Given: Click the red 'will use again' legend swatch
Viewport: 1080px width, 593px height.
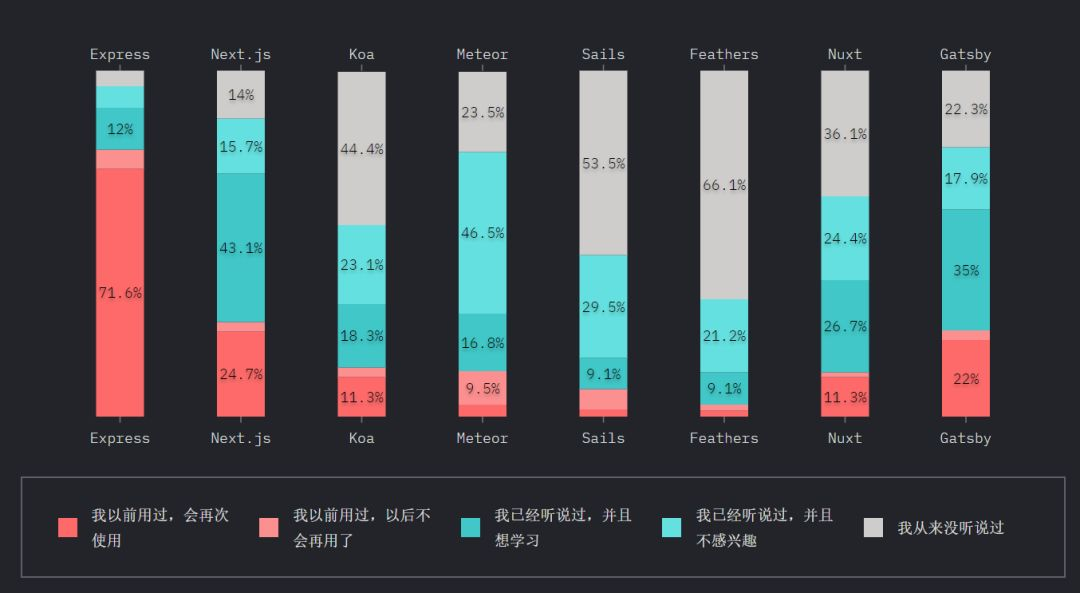Looking at the screenshot, I should click(x=68, y=528).
